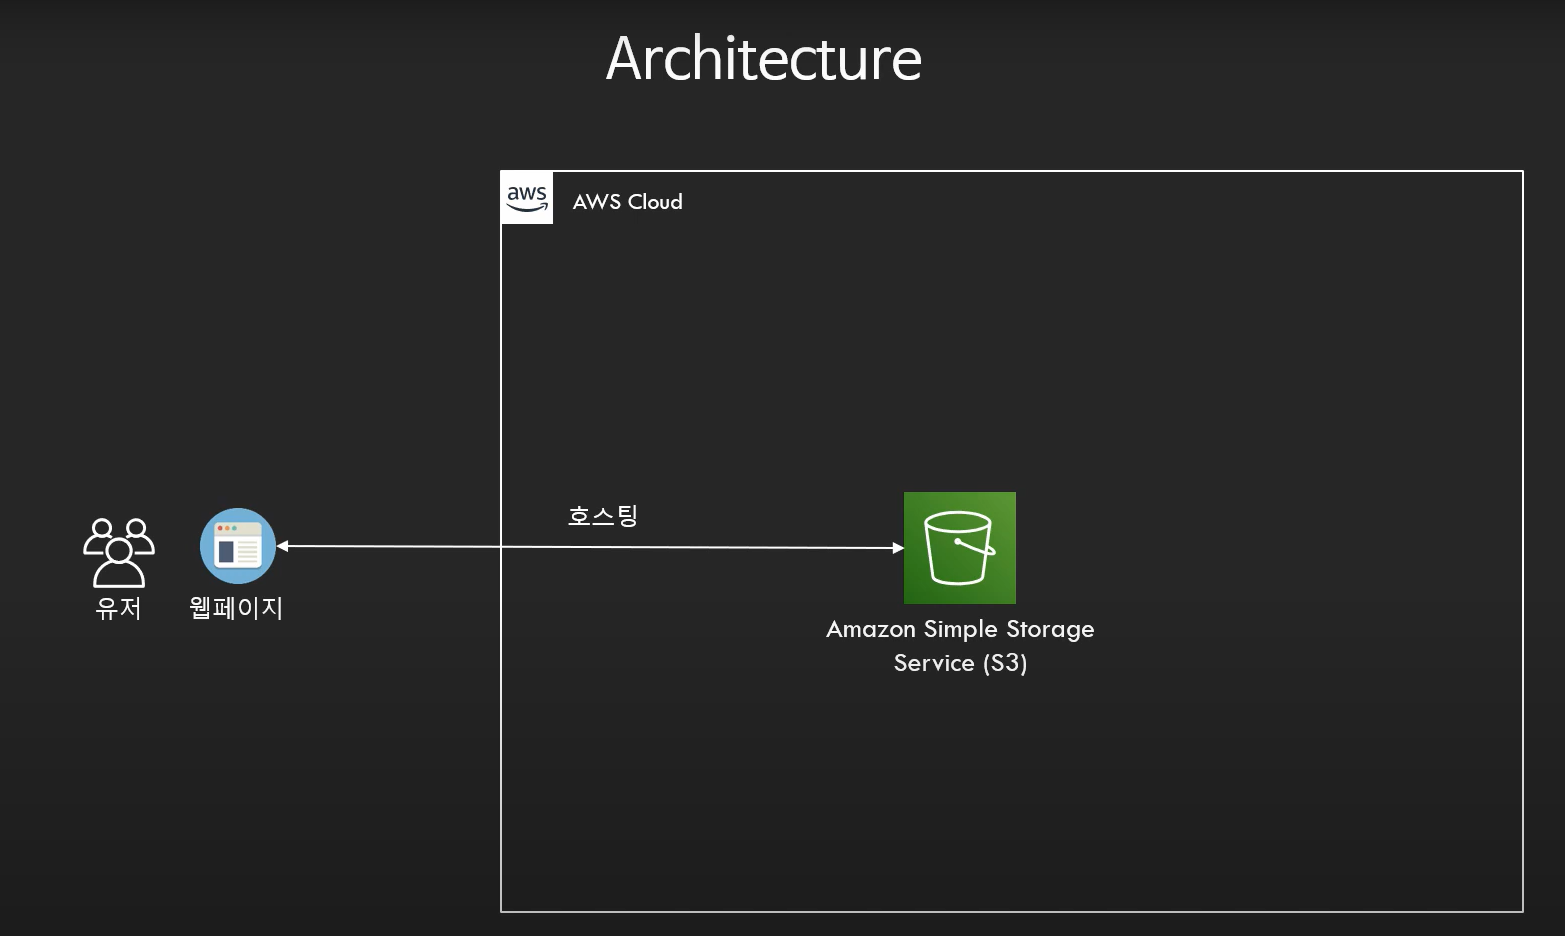The height and width of the screenshot is (936, 1565).
Task: Click the 호스팅 arrow label
Action: [603, 516]
